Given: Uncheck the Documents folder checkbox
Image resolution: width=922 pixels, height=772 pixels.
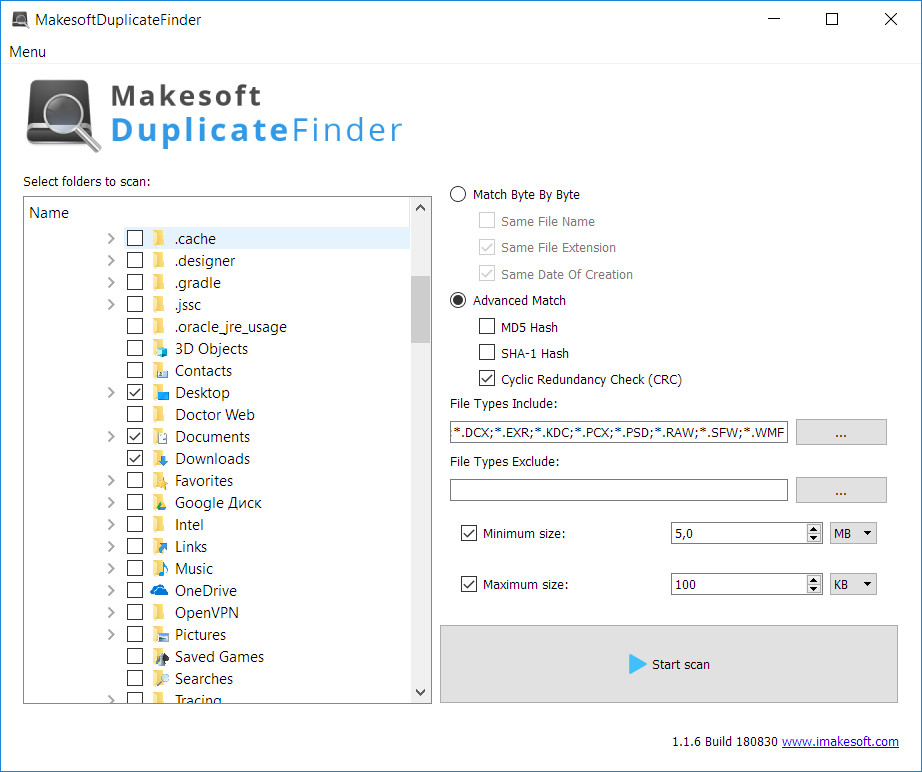Looking at the screenshot, I should [135, 436].
